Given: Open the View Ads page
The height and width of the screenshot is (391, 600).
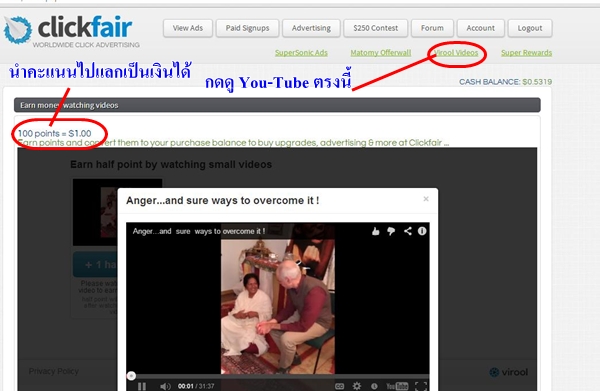Looking at the screenshot, I should (188, 28).
